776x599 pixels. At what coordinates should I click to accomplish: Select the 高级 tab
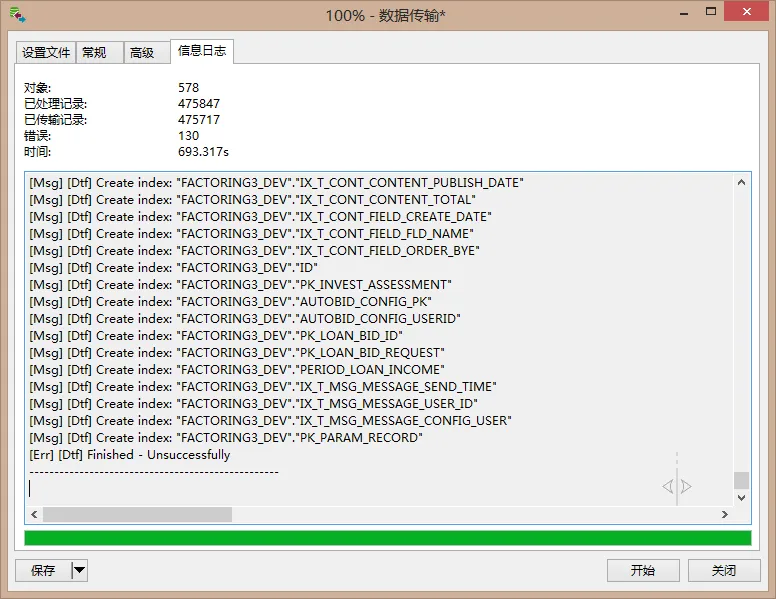146,52
